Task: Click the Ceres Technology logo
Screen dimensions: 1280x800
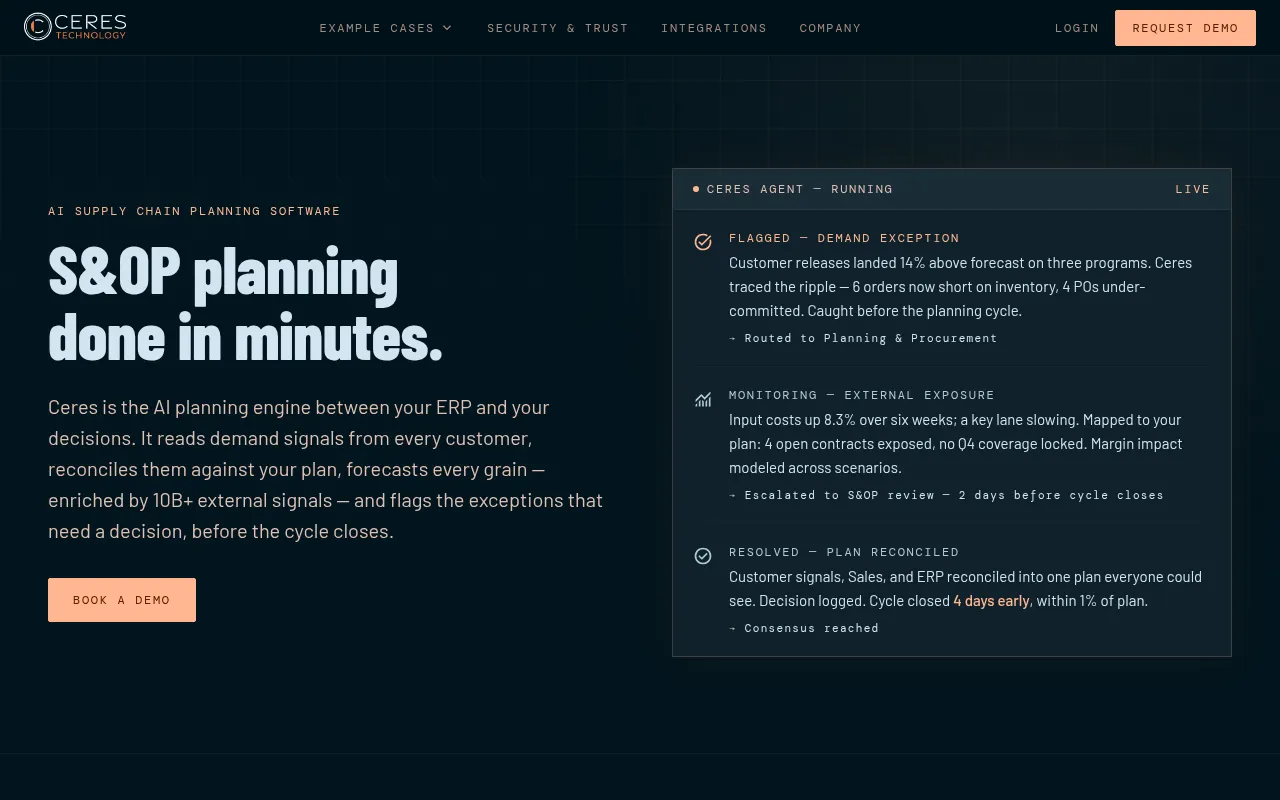Action: [x=75, y=27]
